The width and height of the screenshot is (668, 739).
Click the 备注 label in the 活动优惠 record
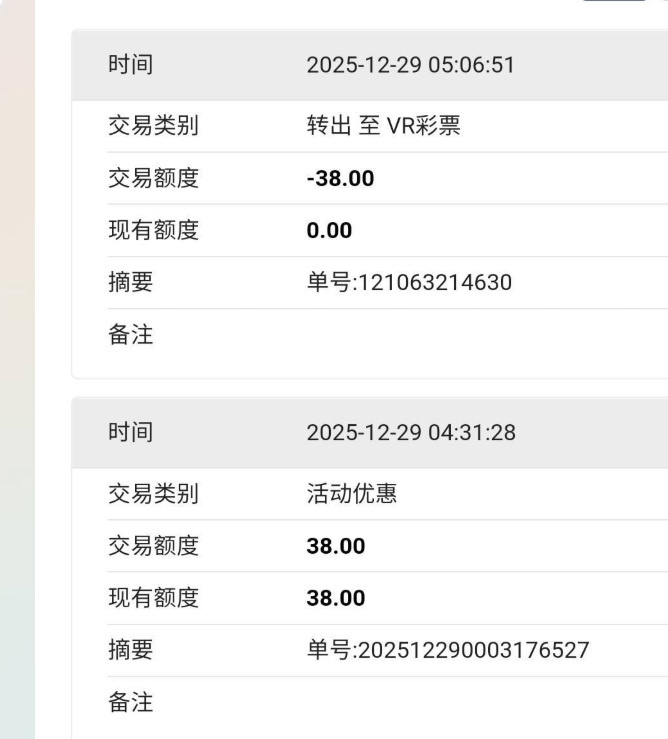tap(130, 702)
